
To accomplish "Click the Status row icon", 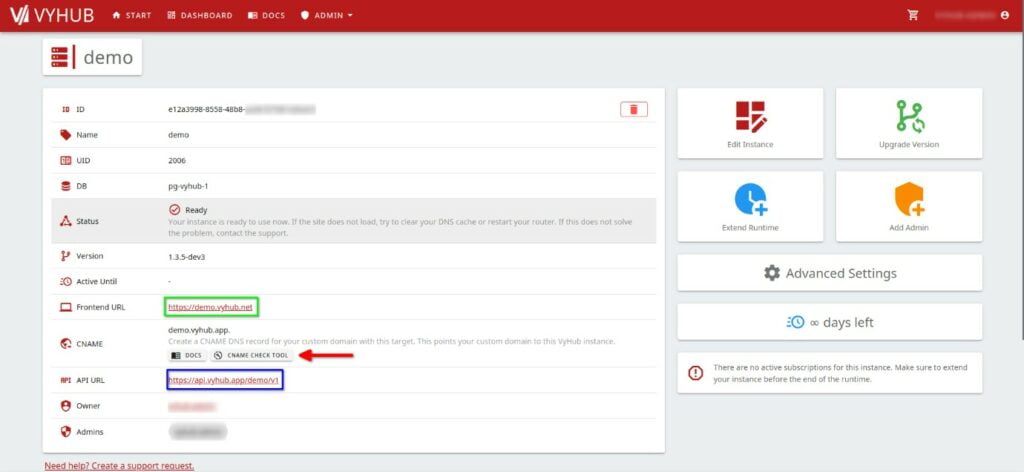I will click(65, 221).
